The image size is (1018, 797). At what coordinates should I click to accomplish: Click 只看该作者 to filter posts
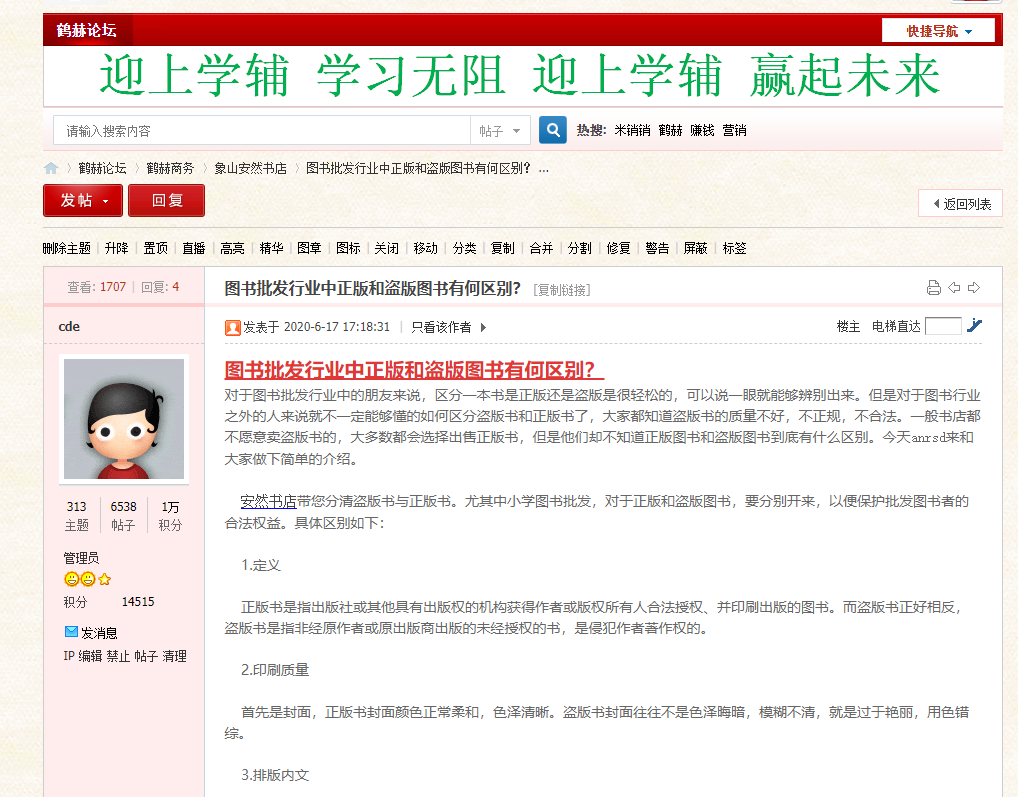[x=441, y=327]
